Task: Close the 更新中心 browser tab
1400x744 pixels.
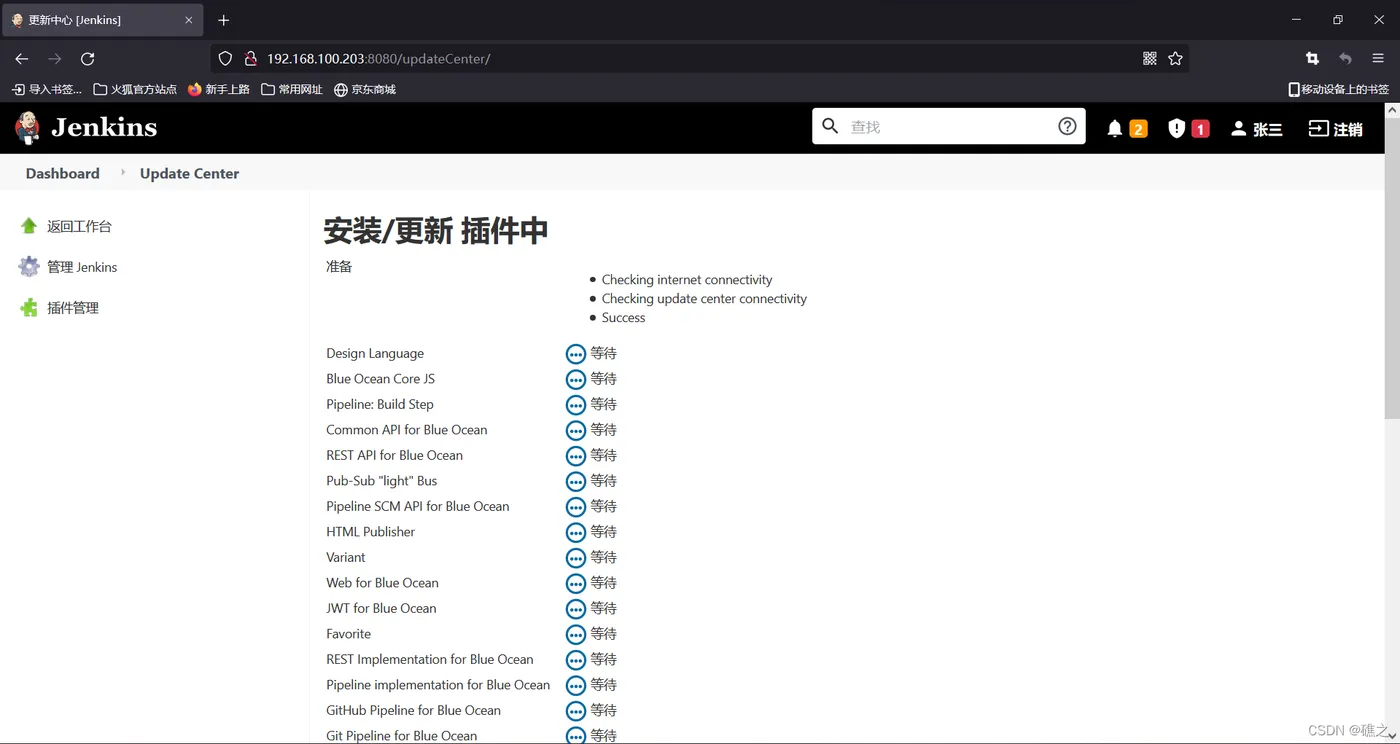Action: coord(189,20)
